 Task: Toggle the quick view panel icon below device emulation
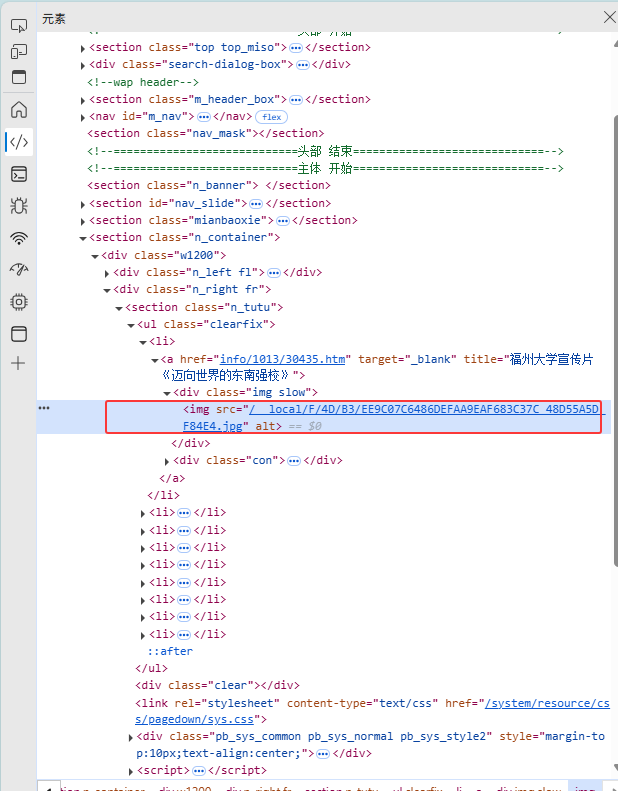pos(19,77)
